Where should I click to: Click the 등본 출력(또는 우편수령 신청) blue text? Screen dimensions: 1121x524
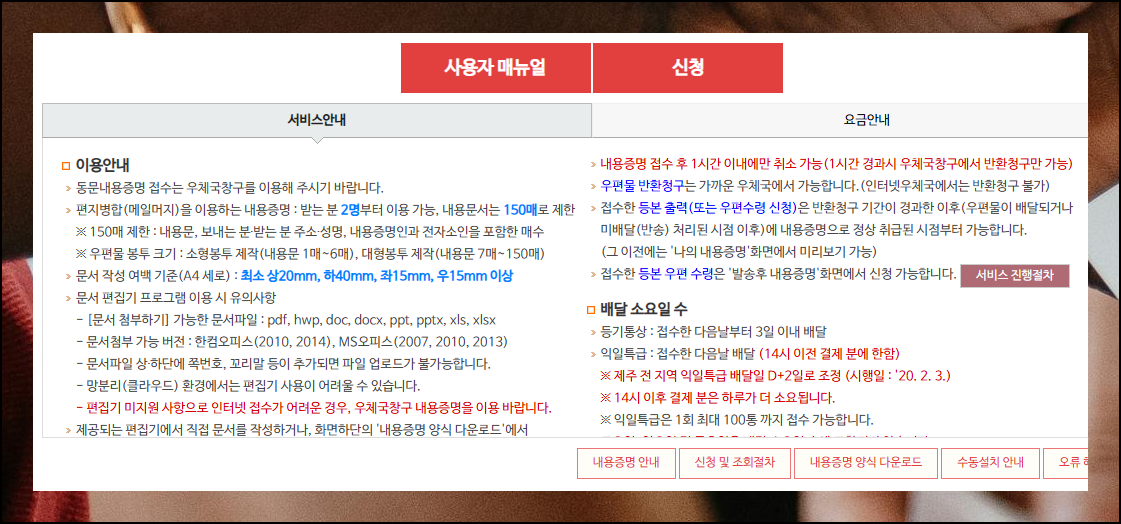718,208
